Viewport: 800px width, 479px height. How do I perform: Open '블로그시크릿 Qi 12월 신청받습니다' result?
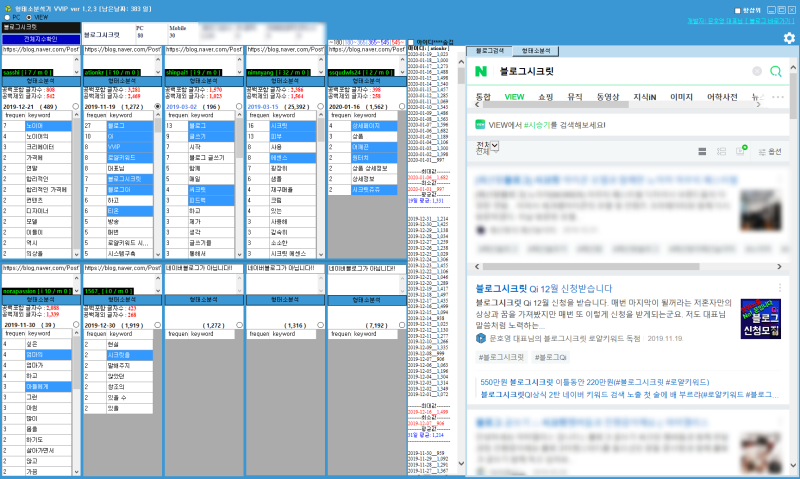(544, 288)
